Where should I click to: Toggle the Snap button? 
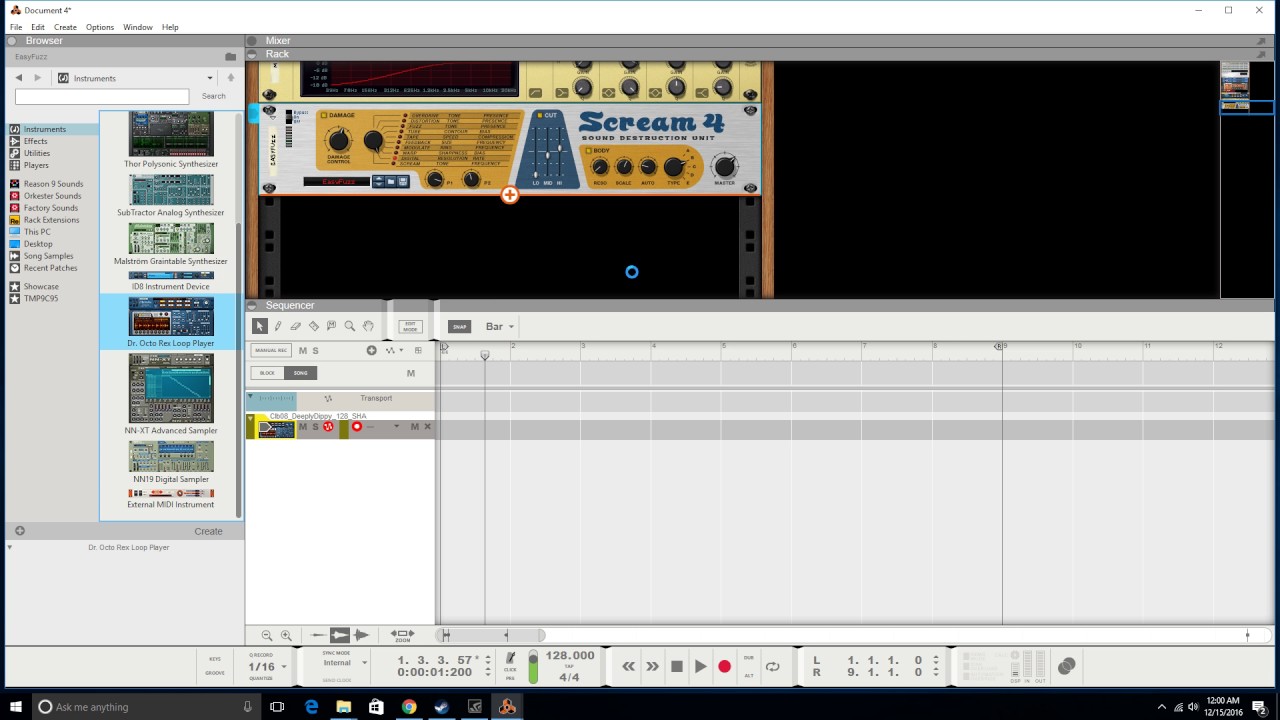(x=459, y=327)
